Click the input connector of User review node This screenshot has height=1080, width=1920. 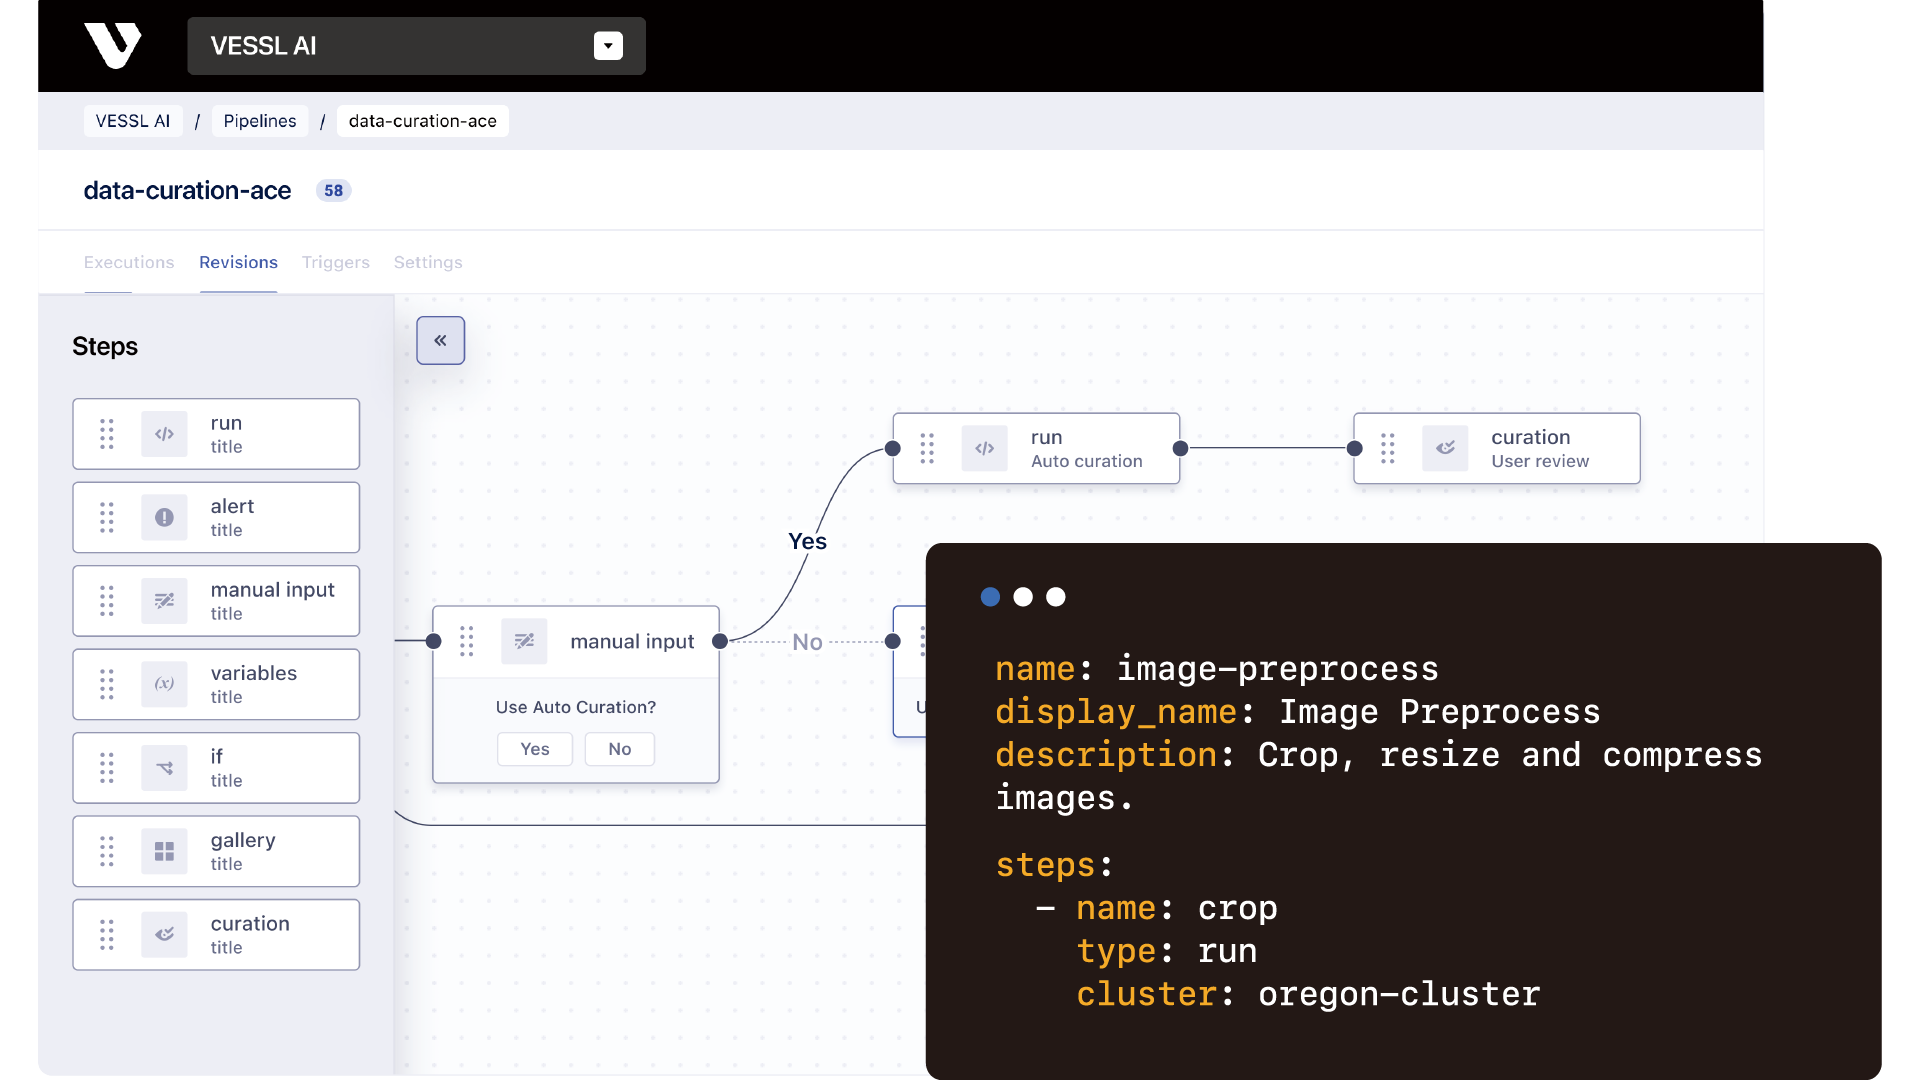(x=1355, y=448)
